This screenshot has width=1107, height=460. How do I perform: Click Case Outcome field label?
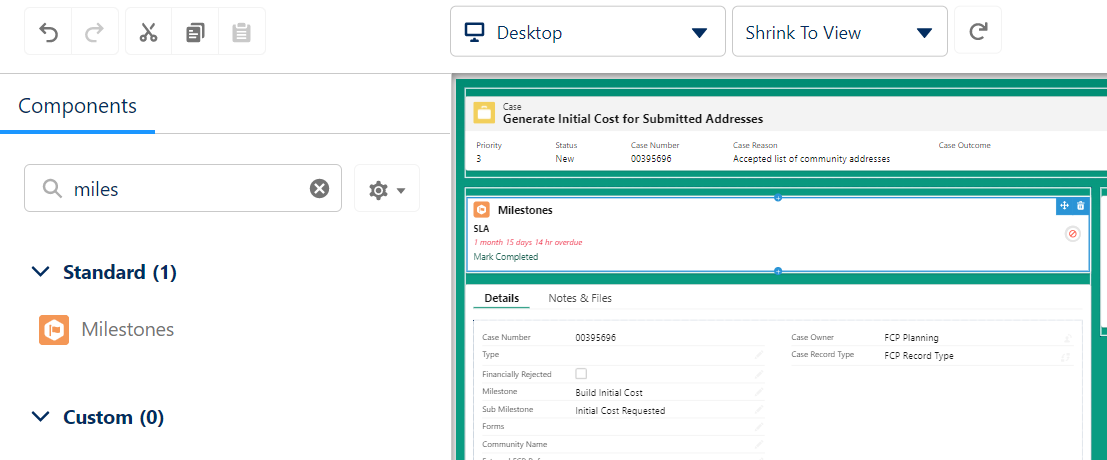tap(964, 145)
